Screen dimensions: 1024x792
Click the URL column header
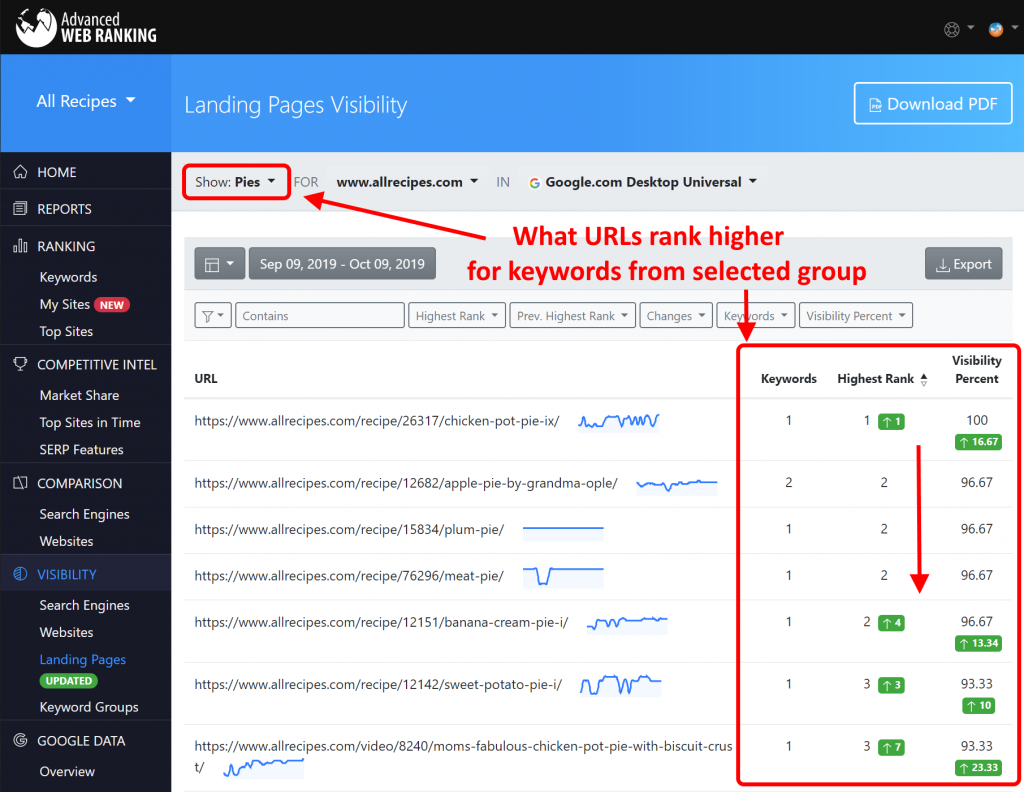coord(206,379)
